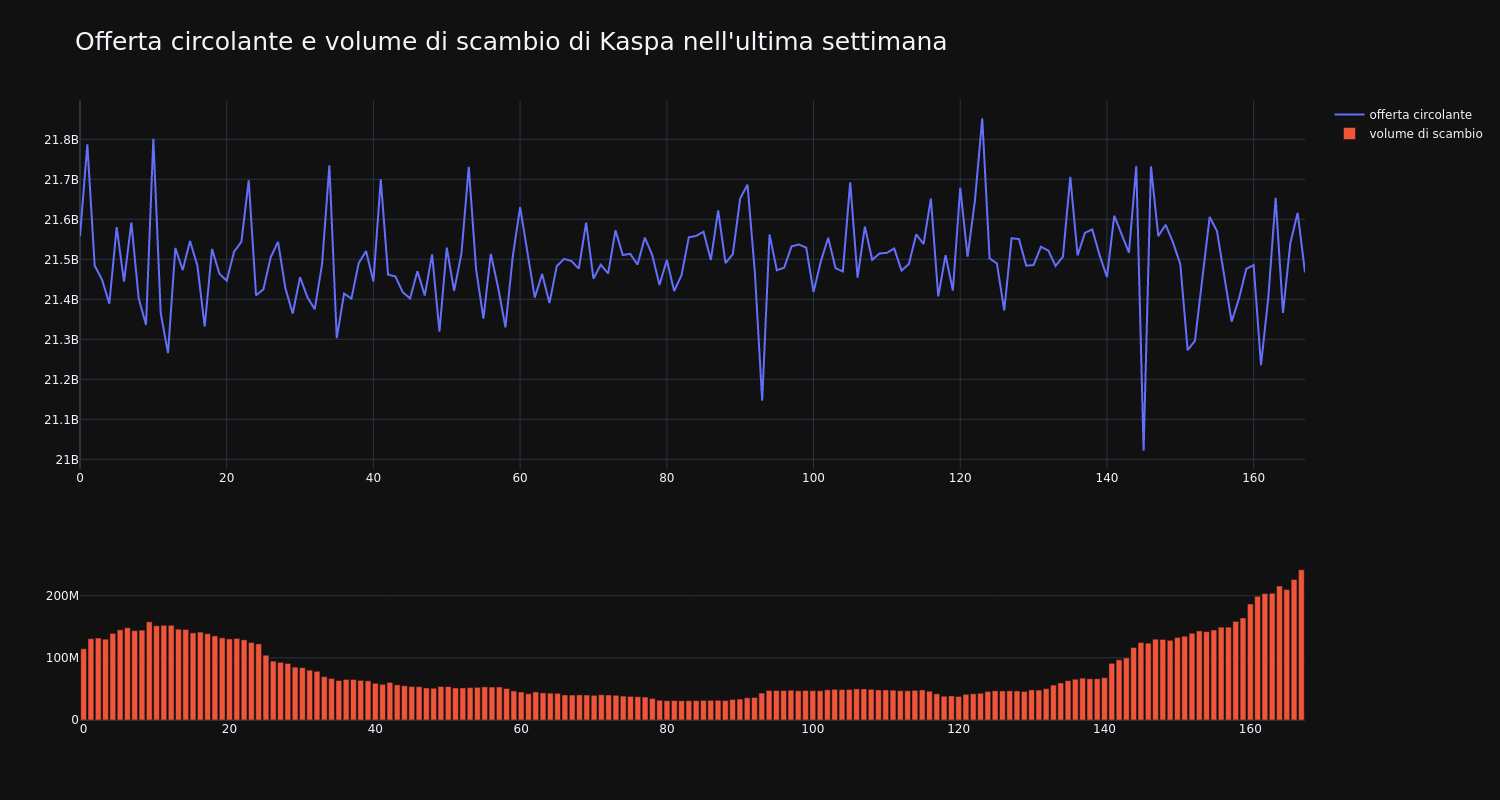The image size is (1500, 800).
Task: Click the chart title about Kaspa
Action: (x=511, y=42)
